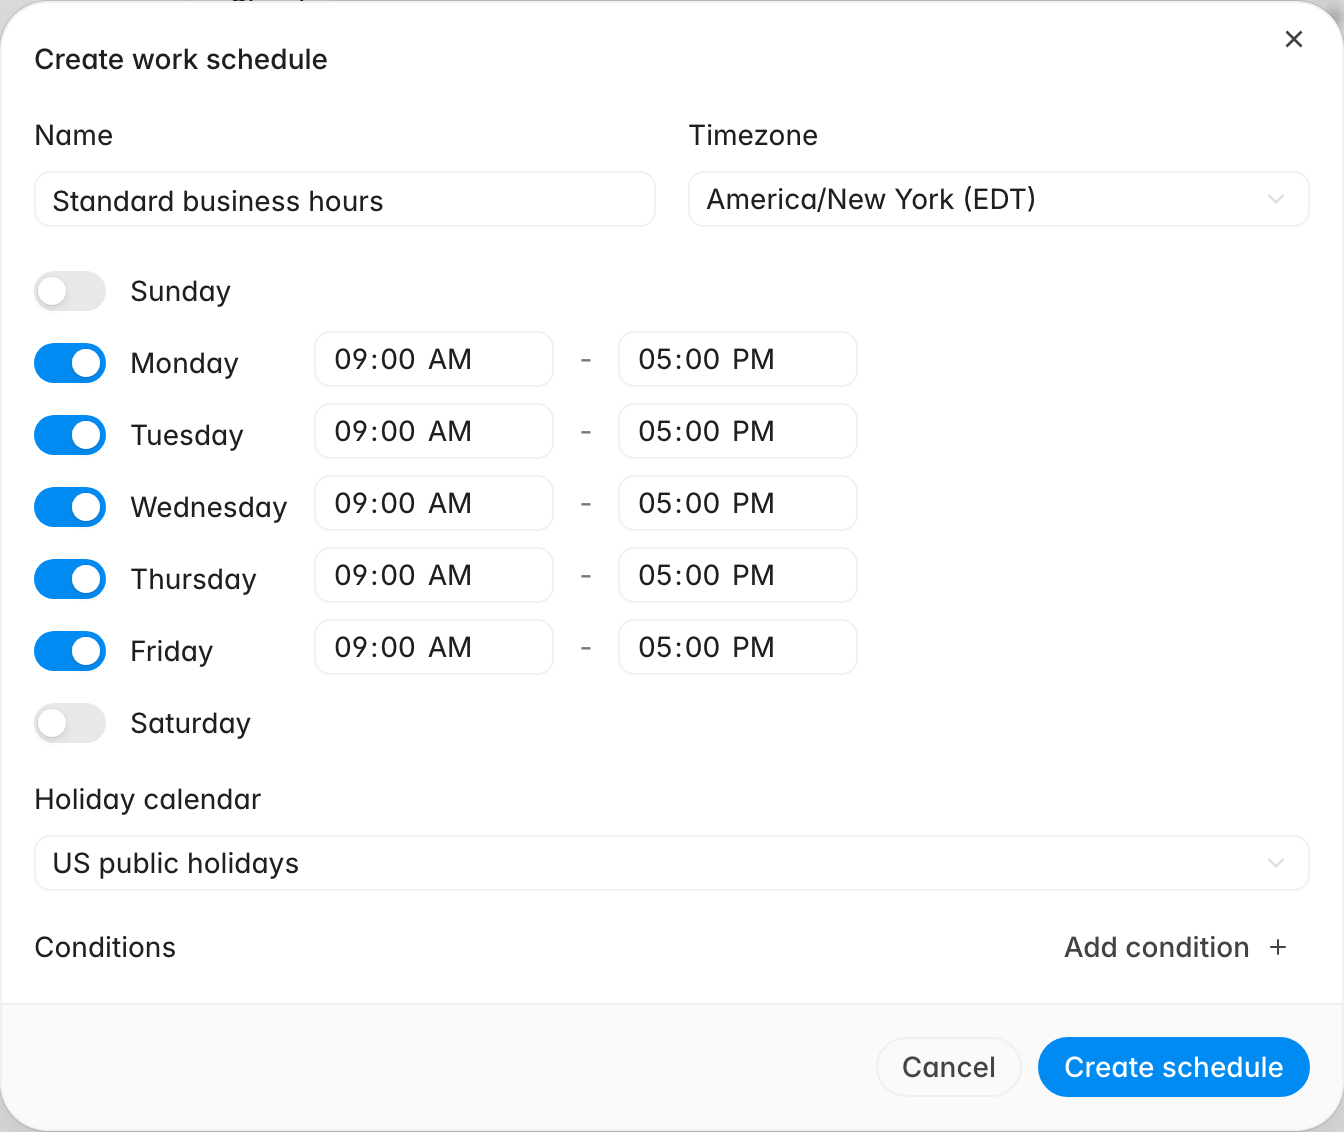This screenshot has height=1132, width=1344.
Task: Enable the Saturday toggle
Action: tap(70, 723)
